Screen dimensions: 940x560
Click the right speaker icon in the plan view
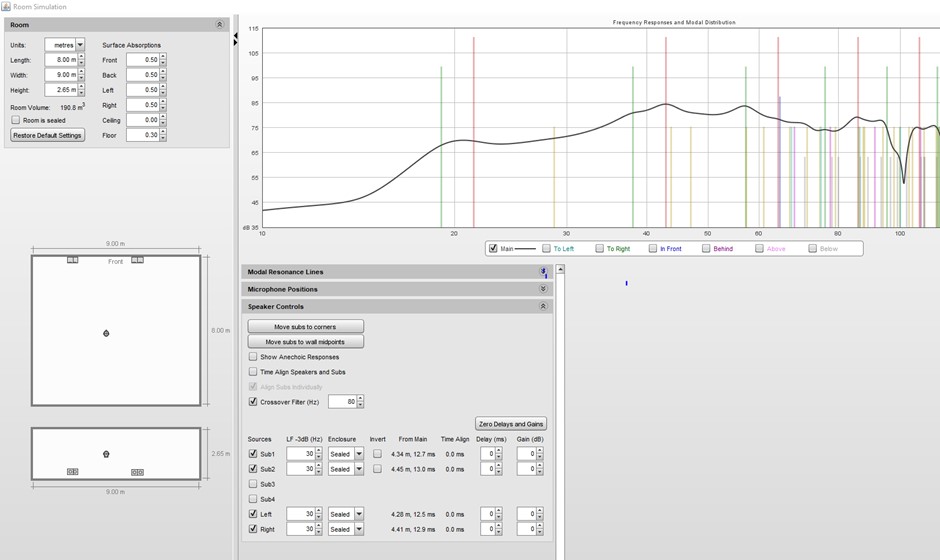click(137, 260)
